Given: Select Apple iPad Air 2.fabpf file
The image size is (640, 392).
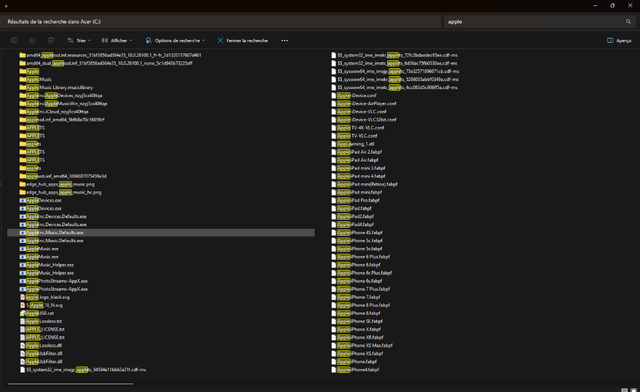Looking at the screenshot, I should [x=356, y=152].
